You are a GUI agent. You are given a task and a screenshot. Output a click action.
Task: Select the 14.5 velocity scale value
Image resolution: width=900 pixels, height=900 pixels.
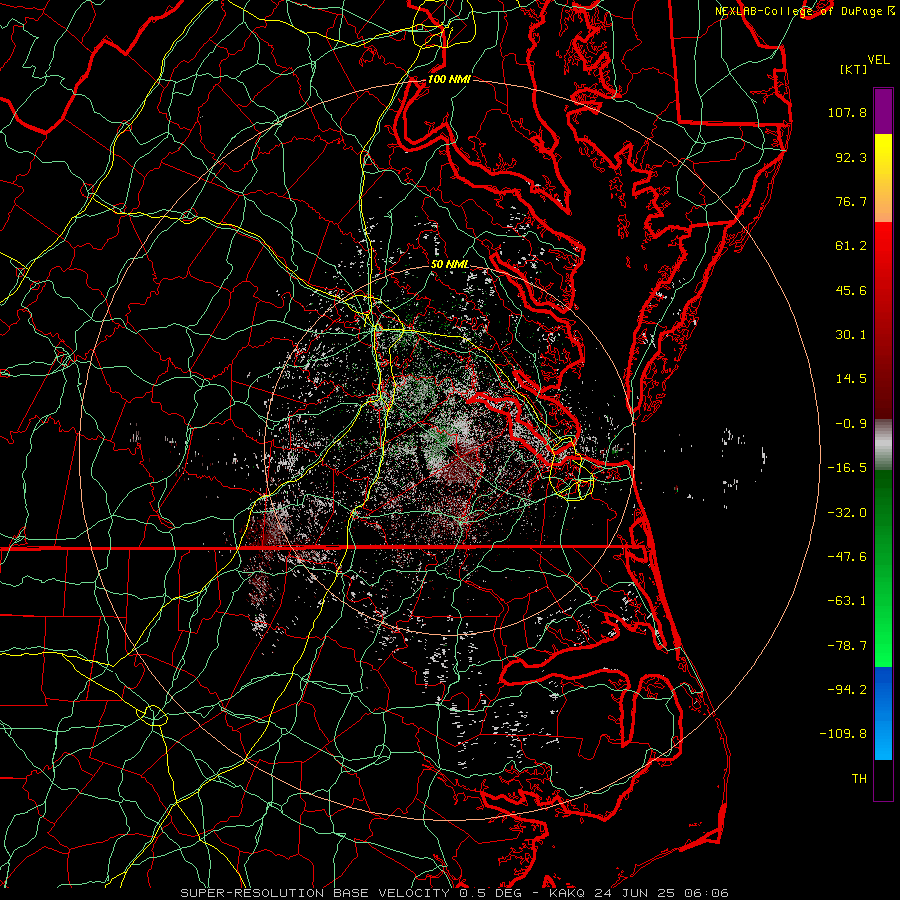click(851, 379)
